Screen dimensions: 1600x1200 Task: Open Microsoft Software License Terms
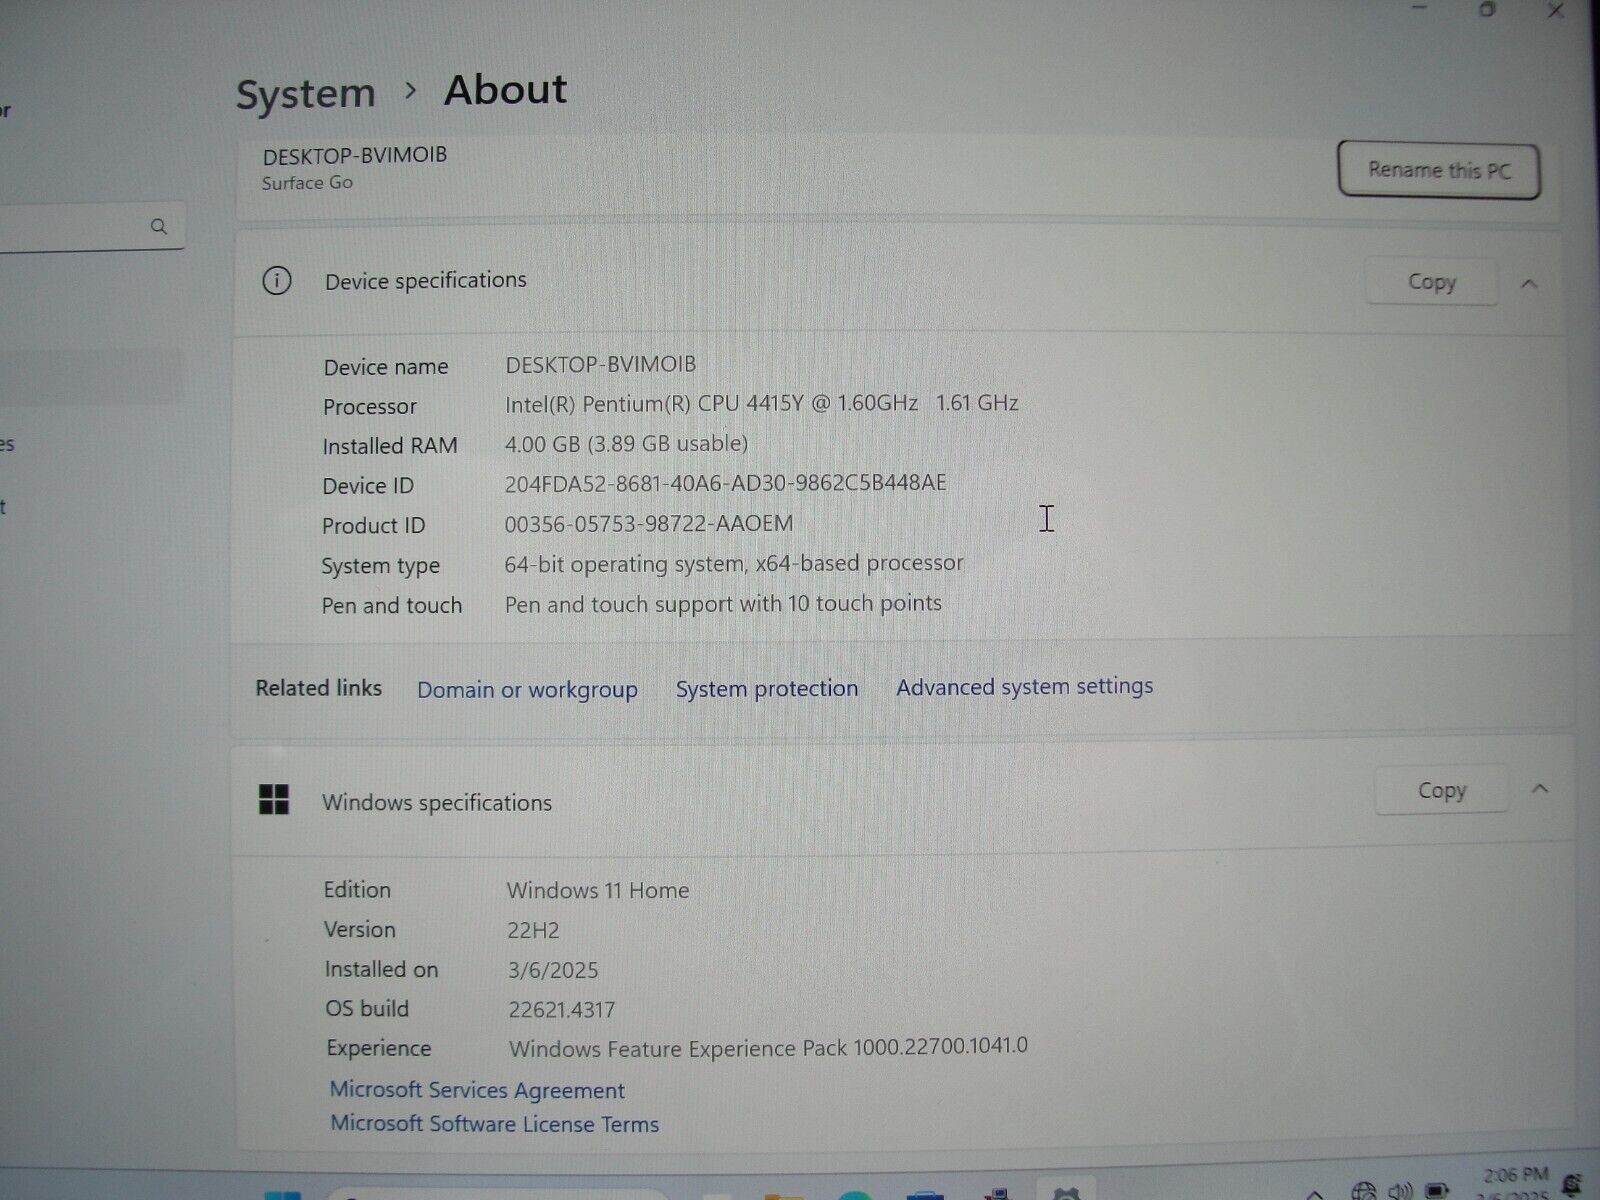tap(494, 1124)
